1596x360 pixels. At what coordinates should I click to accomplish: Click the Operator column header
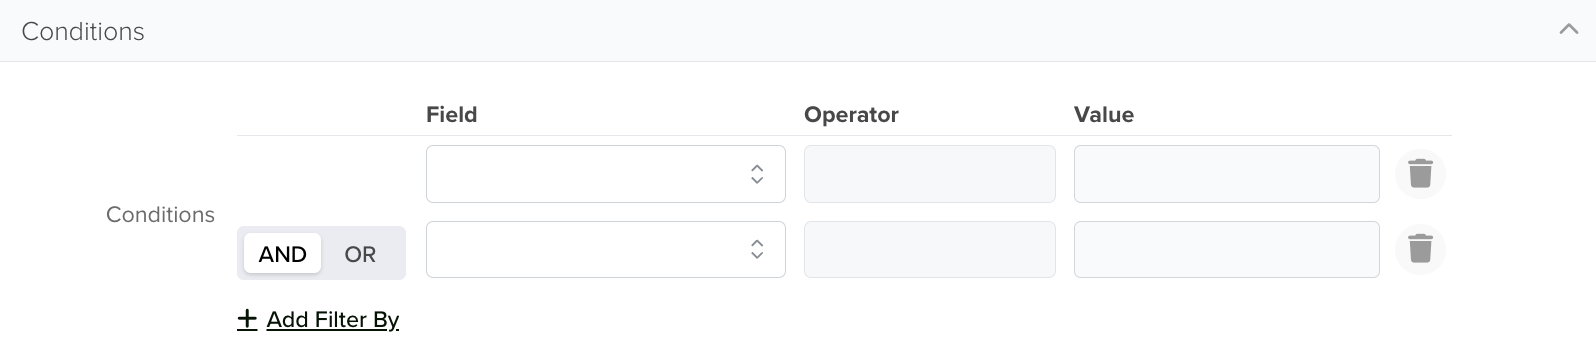[851, 114]
